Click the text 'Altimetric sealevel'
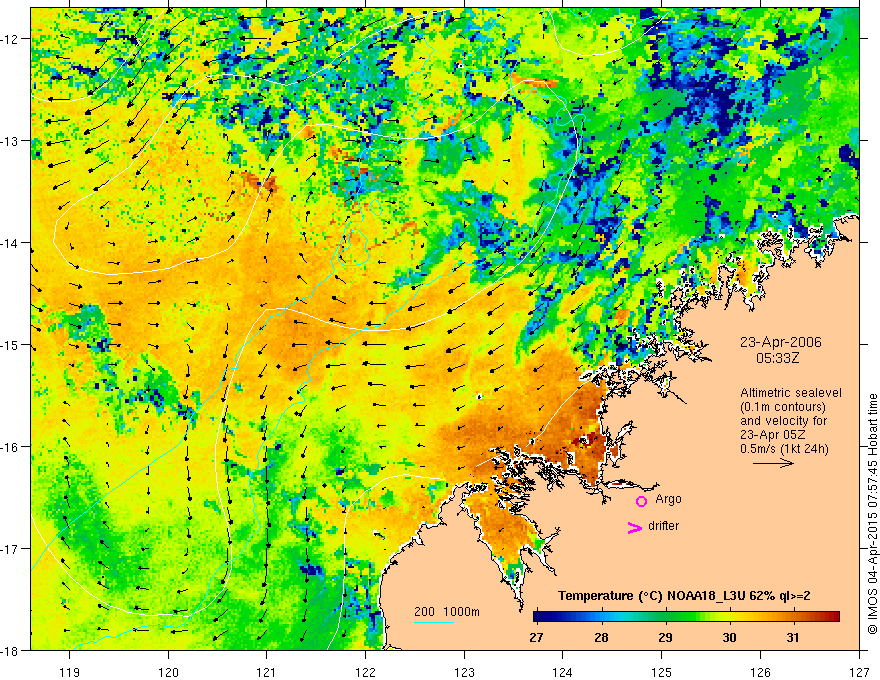This screenshot has height=680, width=880. click(791, 393)
